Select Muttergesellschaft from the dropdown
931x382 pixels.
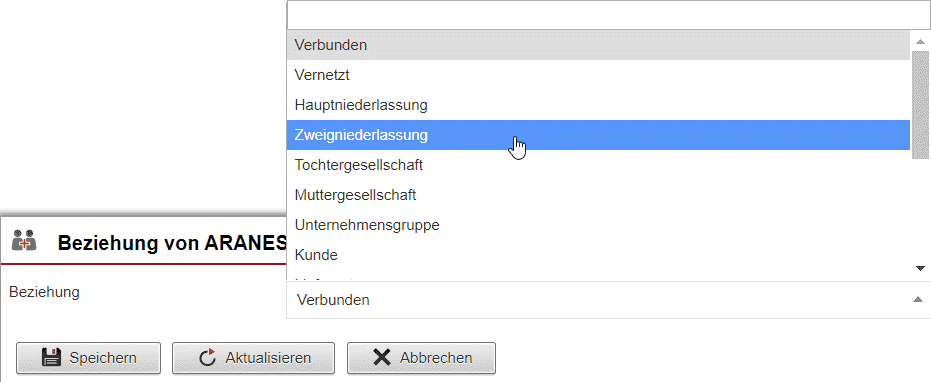point(598,195)
